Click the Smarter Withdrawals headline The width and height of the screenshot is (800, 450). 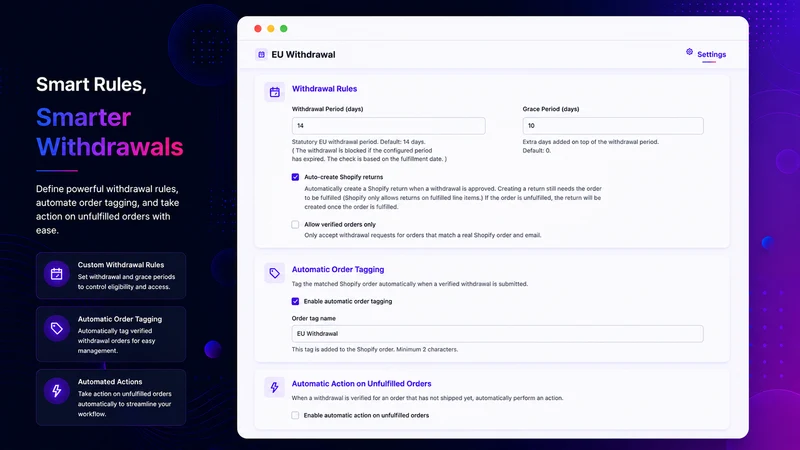[109, 132]
